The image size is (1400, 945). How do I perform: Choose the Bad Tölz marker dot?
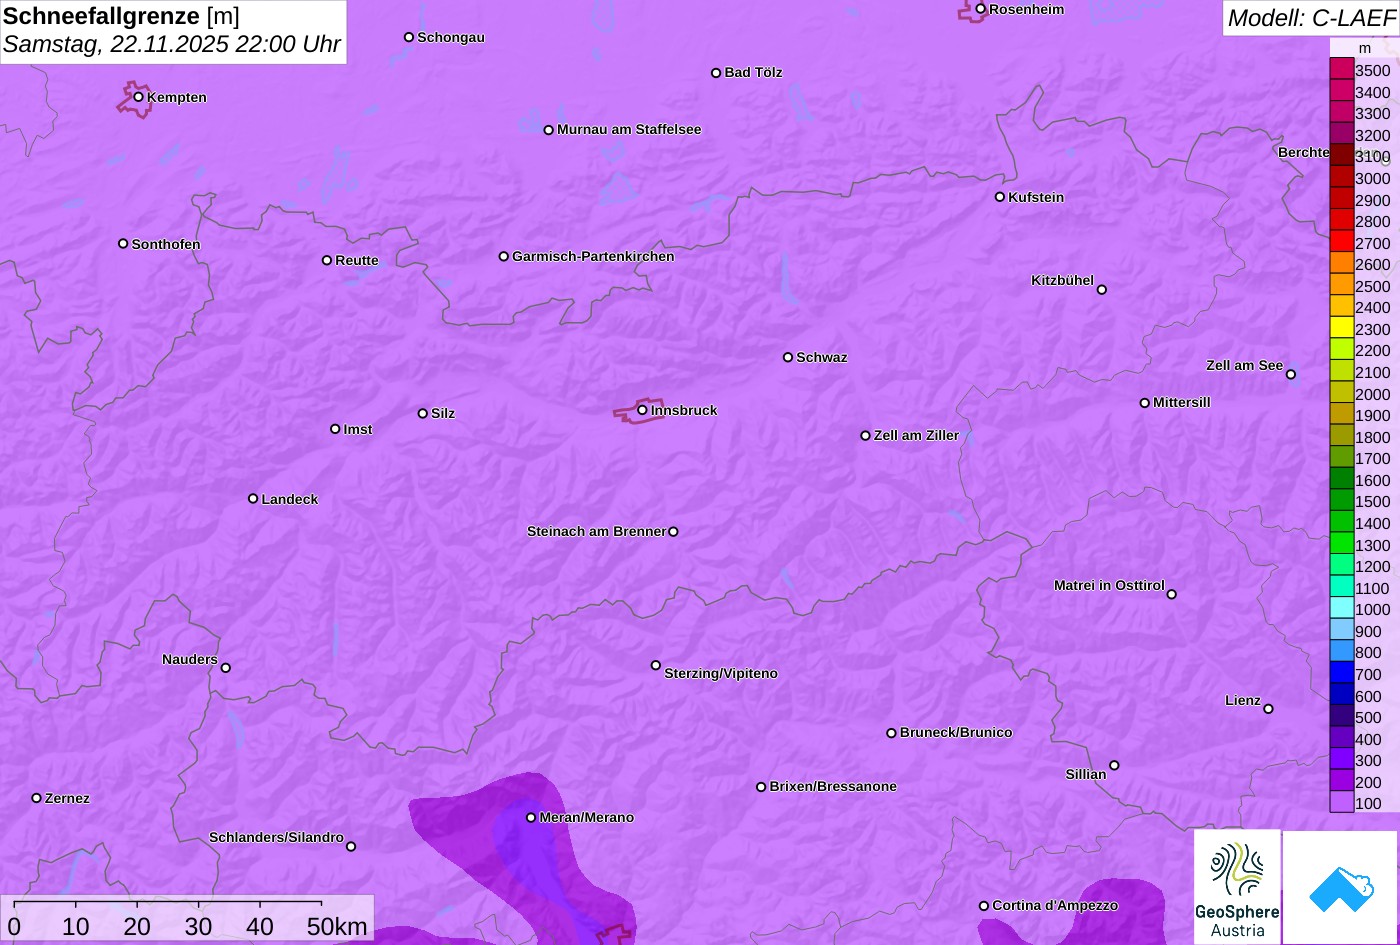point(716,73)
